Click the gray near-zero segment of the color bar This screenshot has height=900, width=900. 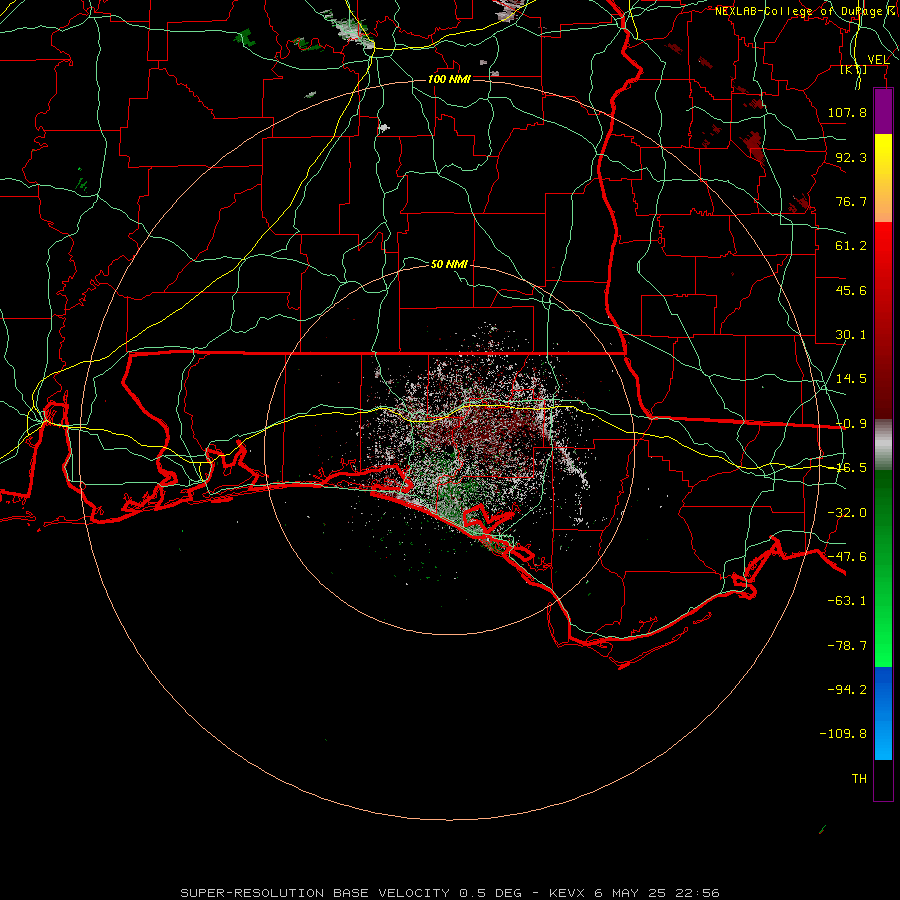883,444
